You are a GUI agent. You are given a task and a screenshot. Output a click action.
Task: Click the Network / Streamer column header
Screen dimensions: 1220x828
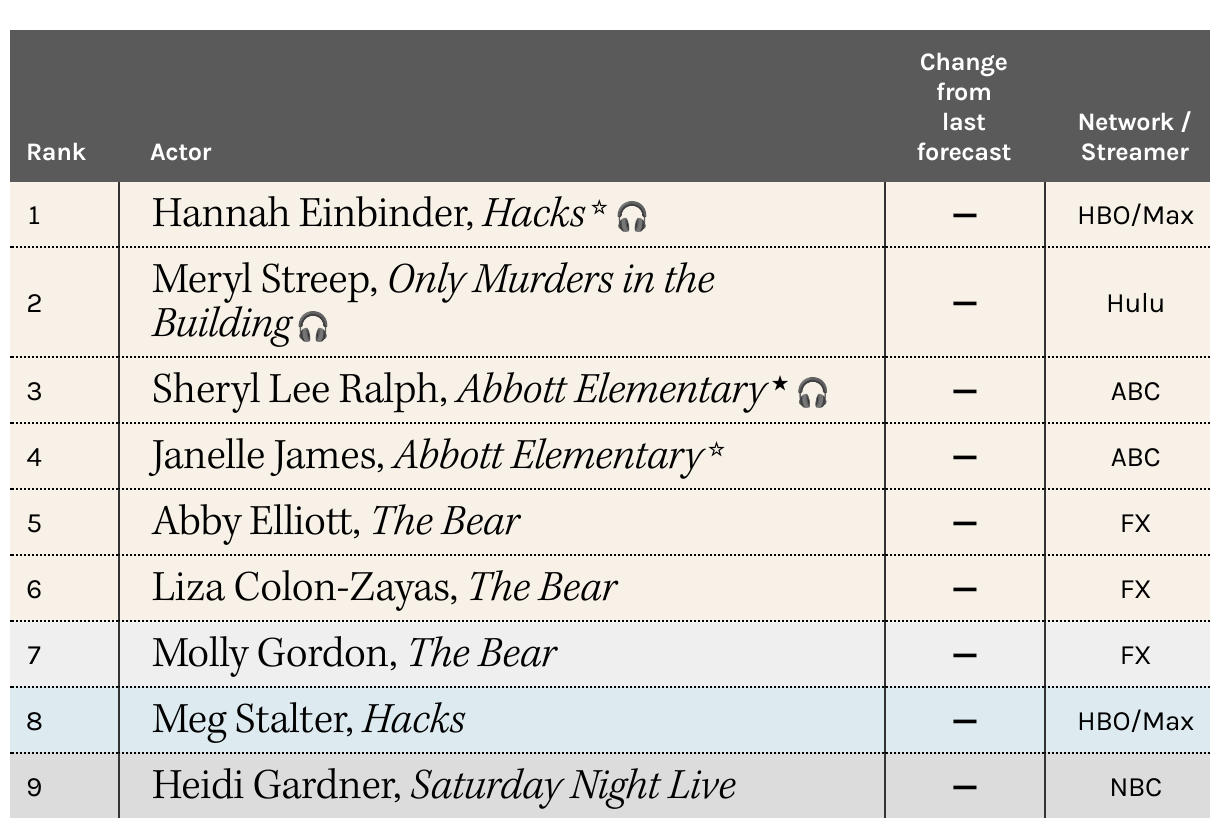click(1135, 137)
